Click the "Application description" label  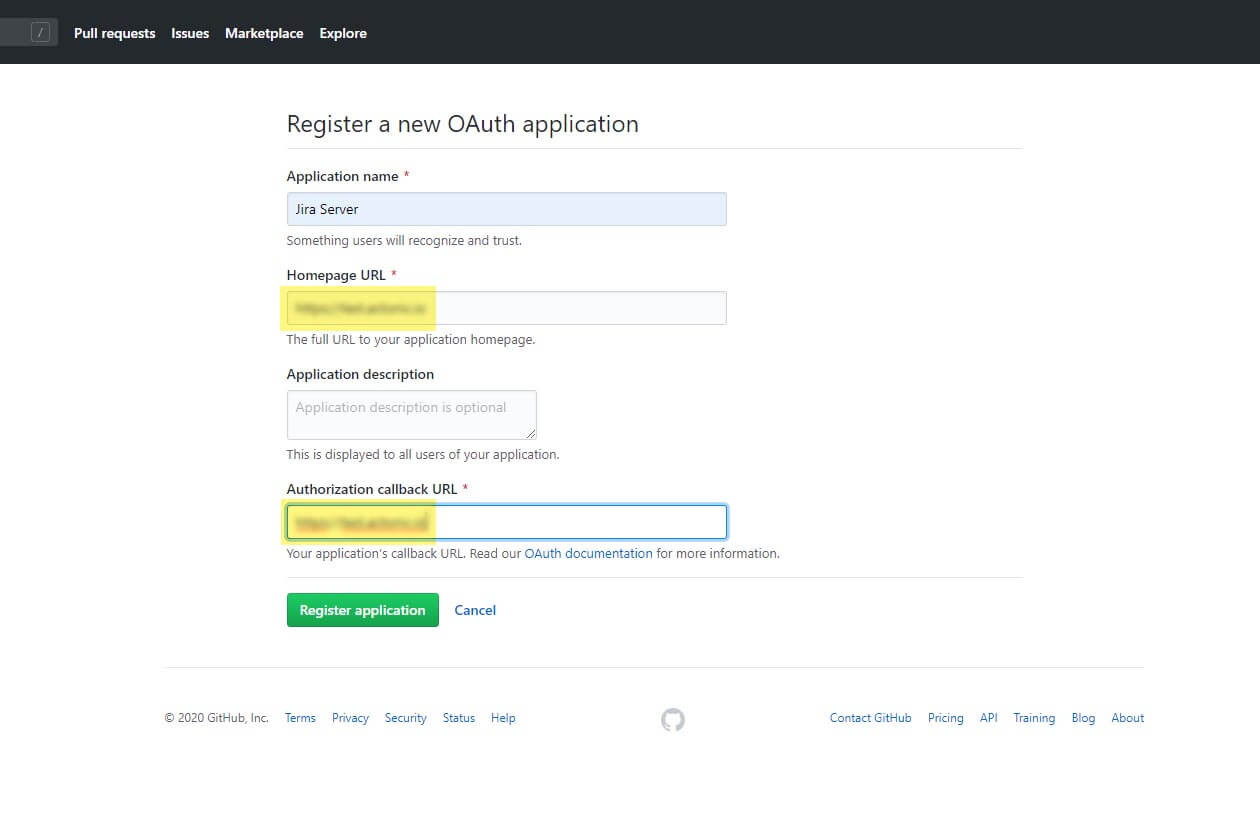360,374
